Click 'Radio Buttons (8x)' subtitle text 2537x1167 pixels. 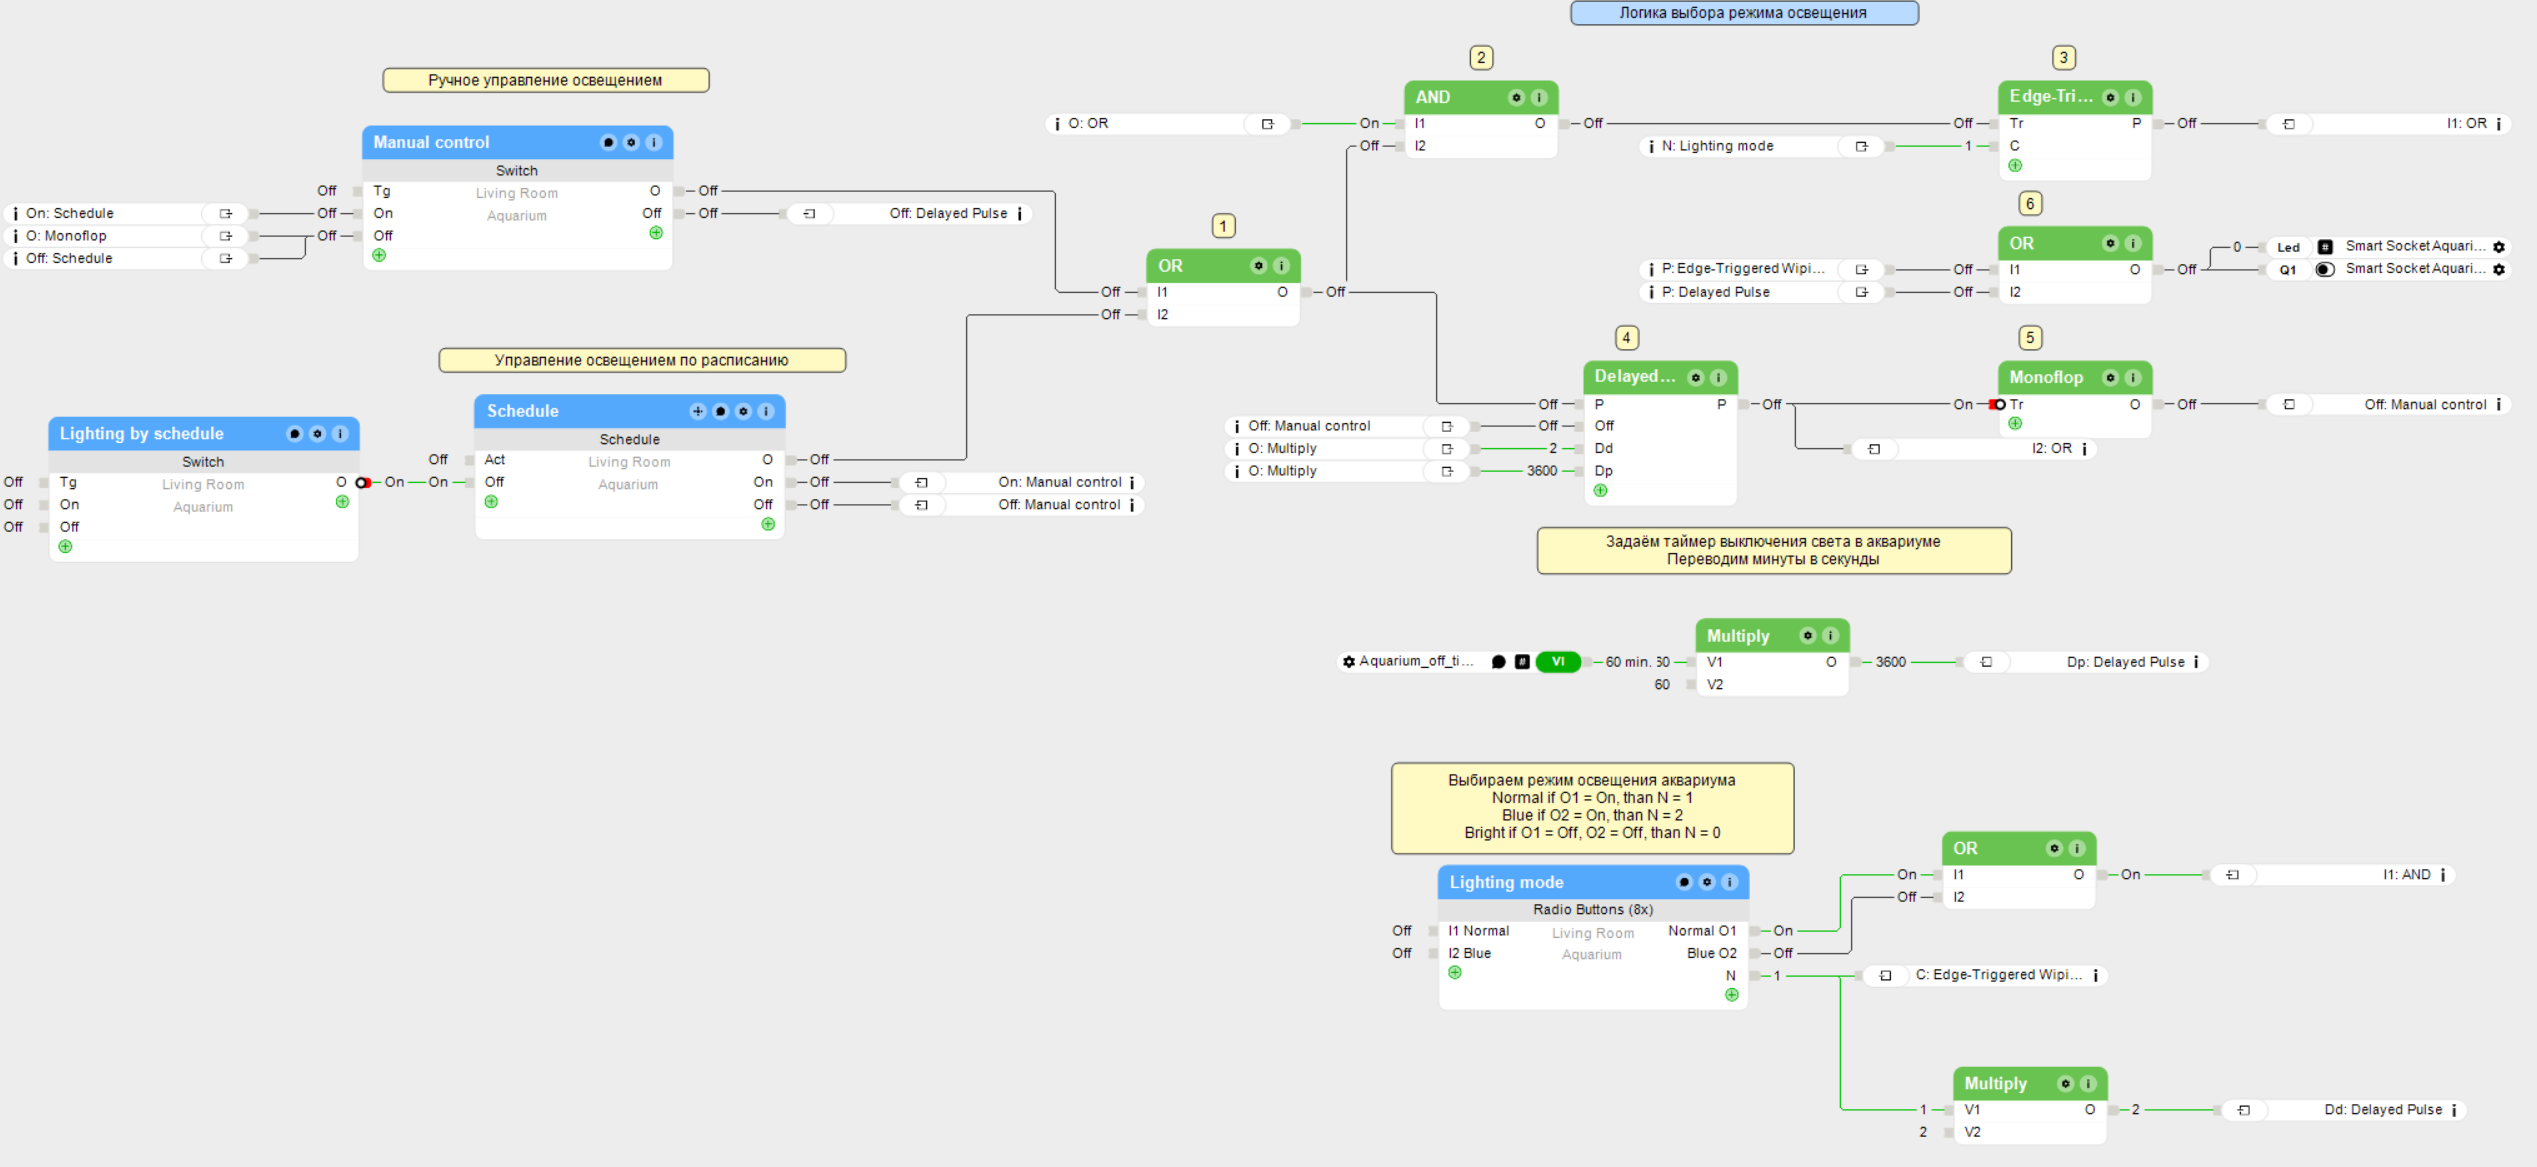1593,909
